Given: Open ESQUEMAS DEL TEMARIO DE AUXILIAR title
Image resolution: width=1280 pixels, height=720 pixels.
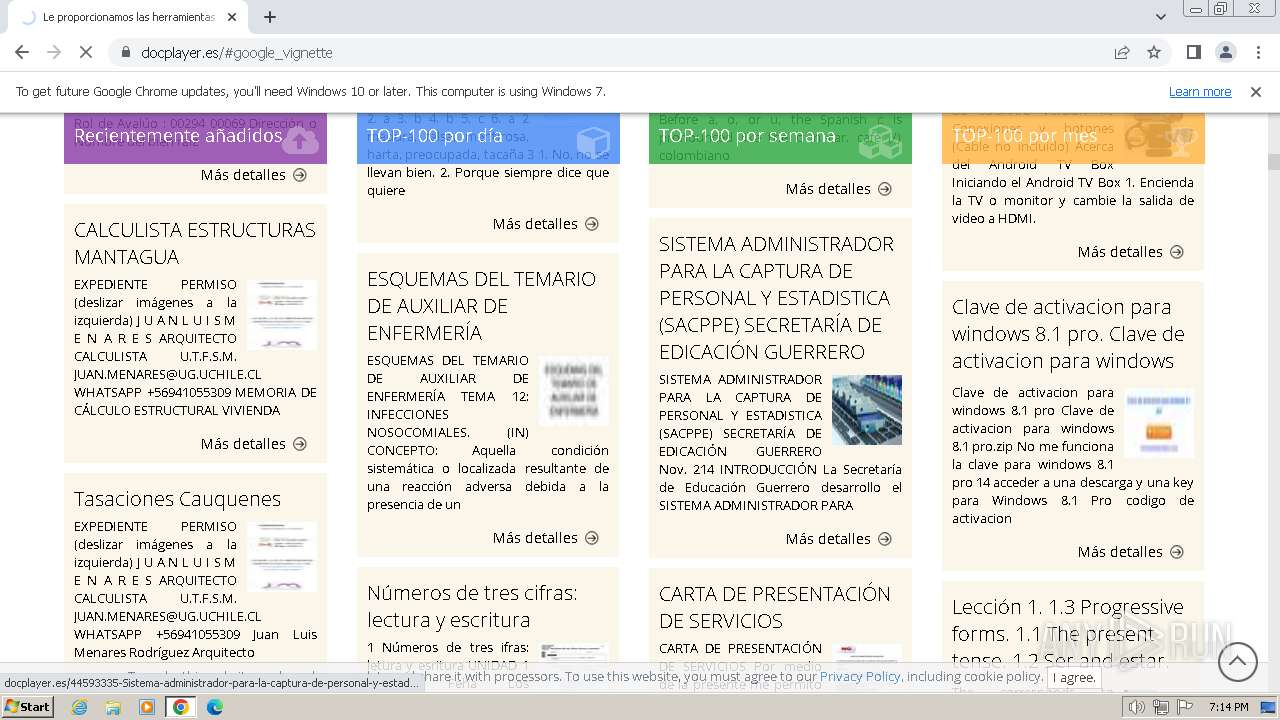Looking at the screenshot, I should click(x=481, y=305).
